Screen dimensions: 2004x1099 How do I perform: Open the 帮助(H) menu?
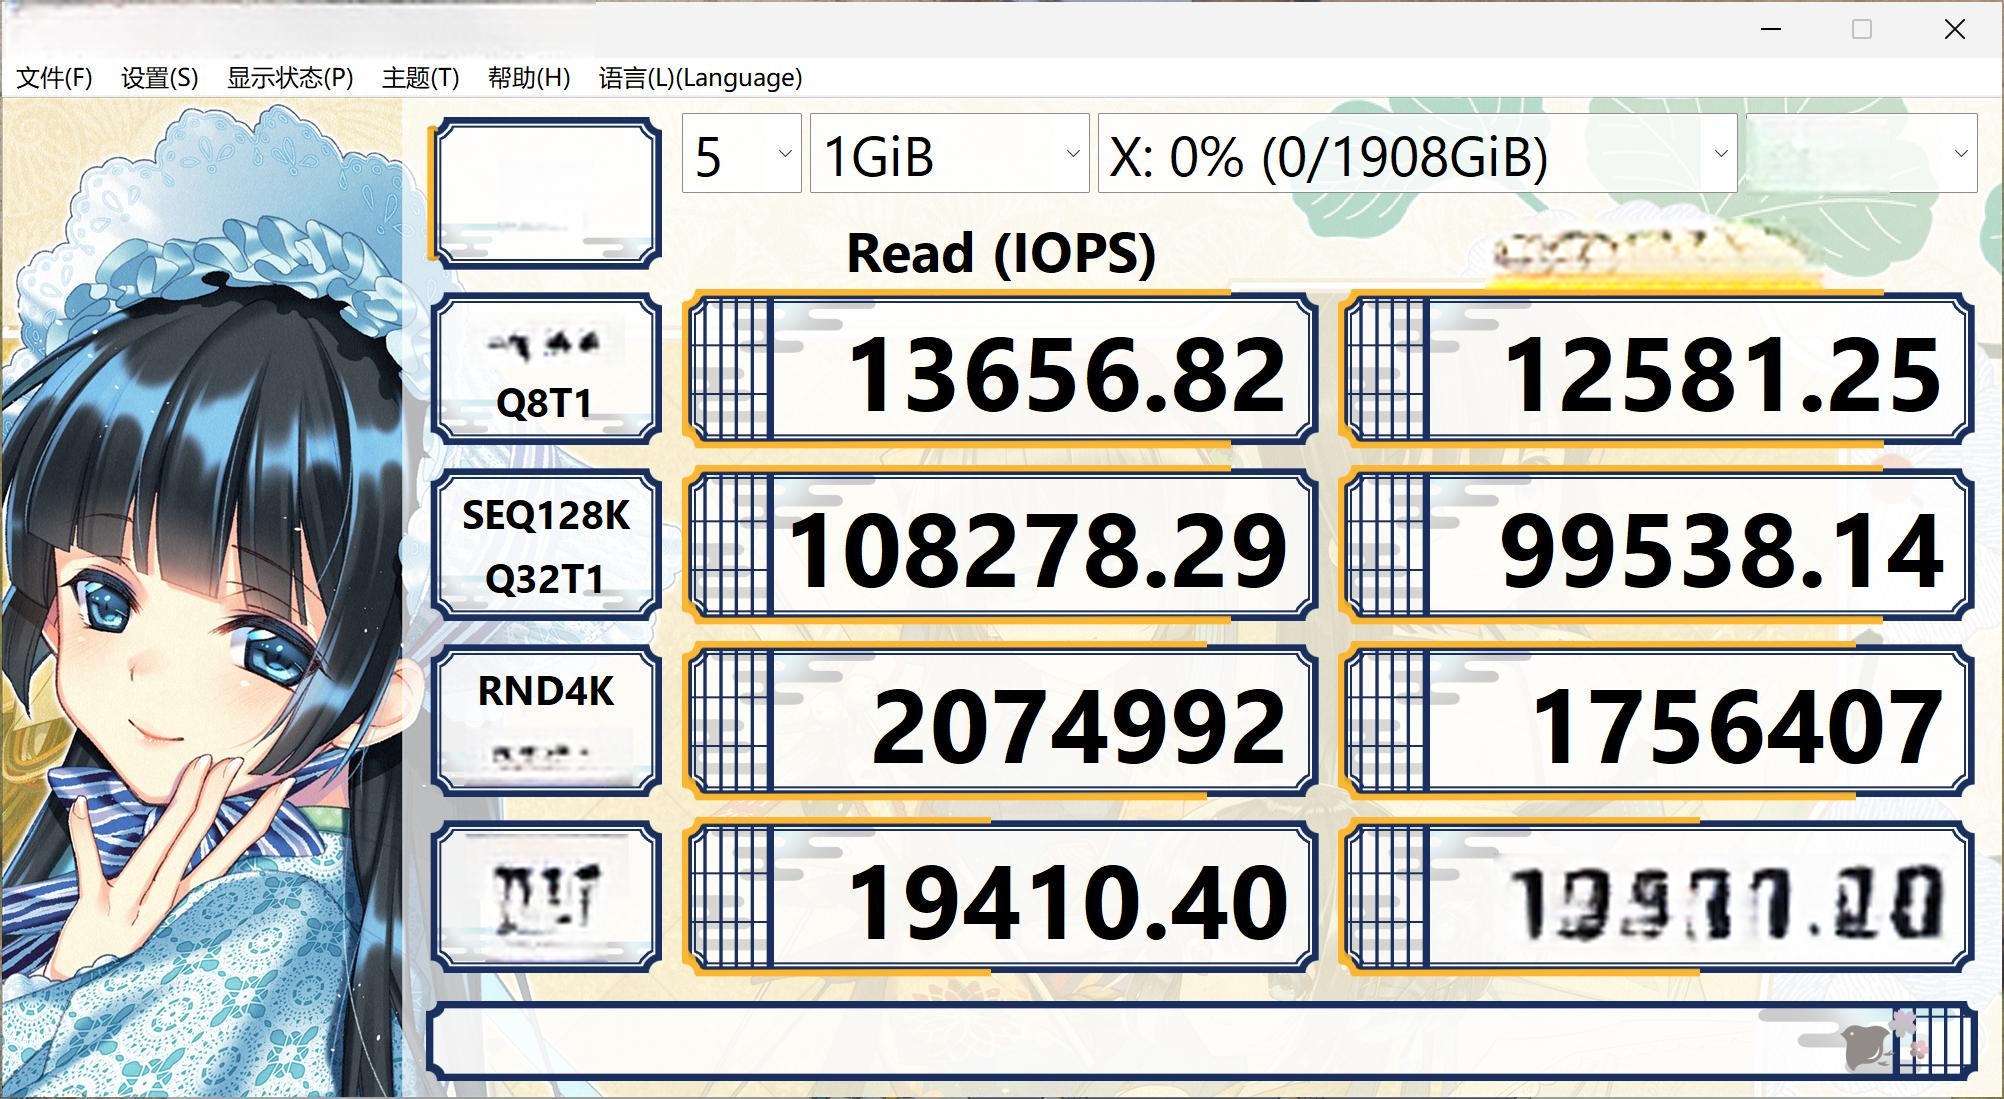[x=529, y=78]
